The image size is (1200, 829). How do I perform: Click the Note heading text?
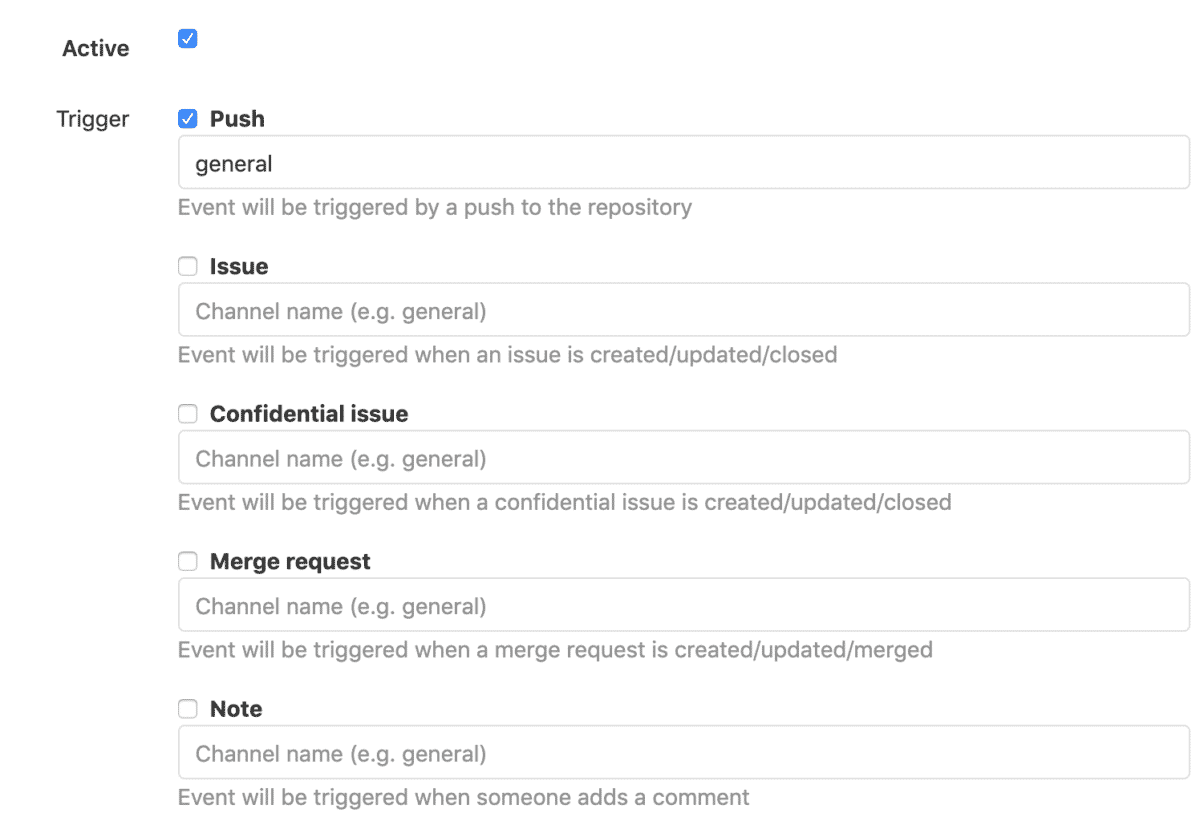pyautogui.click(x=236, y=708)
